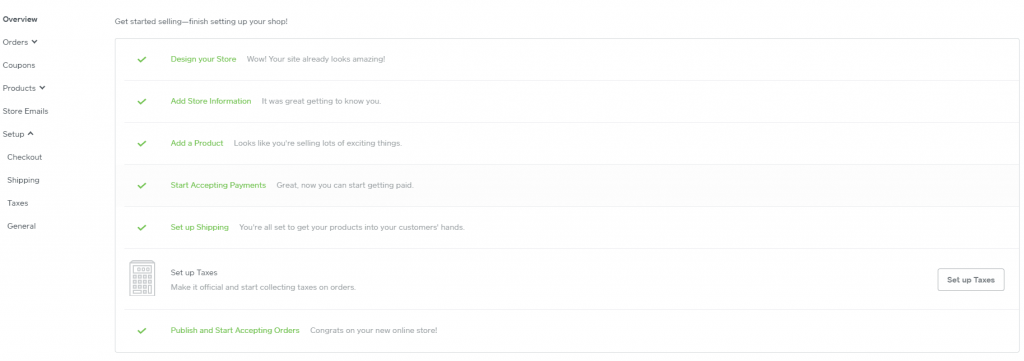Click the checkmark beside Publish and Start Accepting Orders

(142, 331)
